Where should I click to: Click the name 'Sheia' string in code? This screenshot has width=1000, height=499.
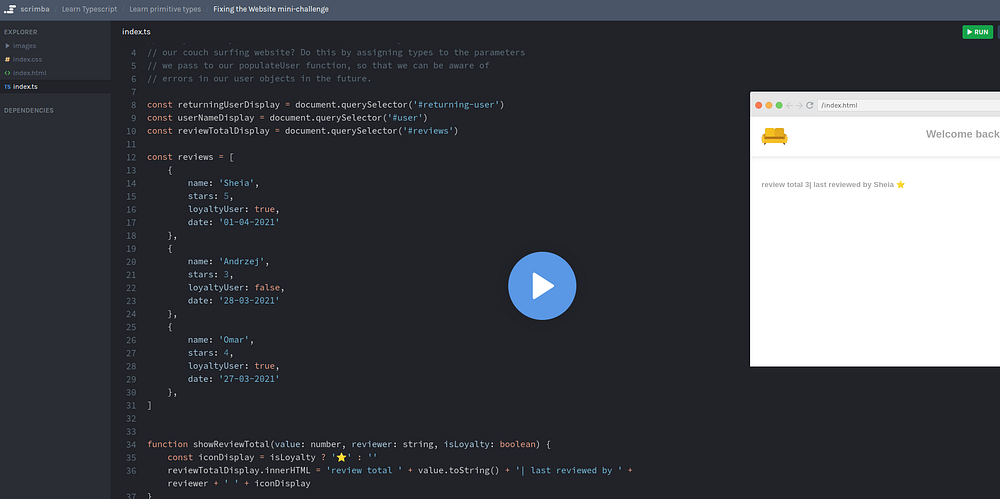coord(239,183)
